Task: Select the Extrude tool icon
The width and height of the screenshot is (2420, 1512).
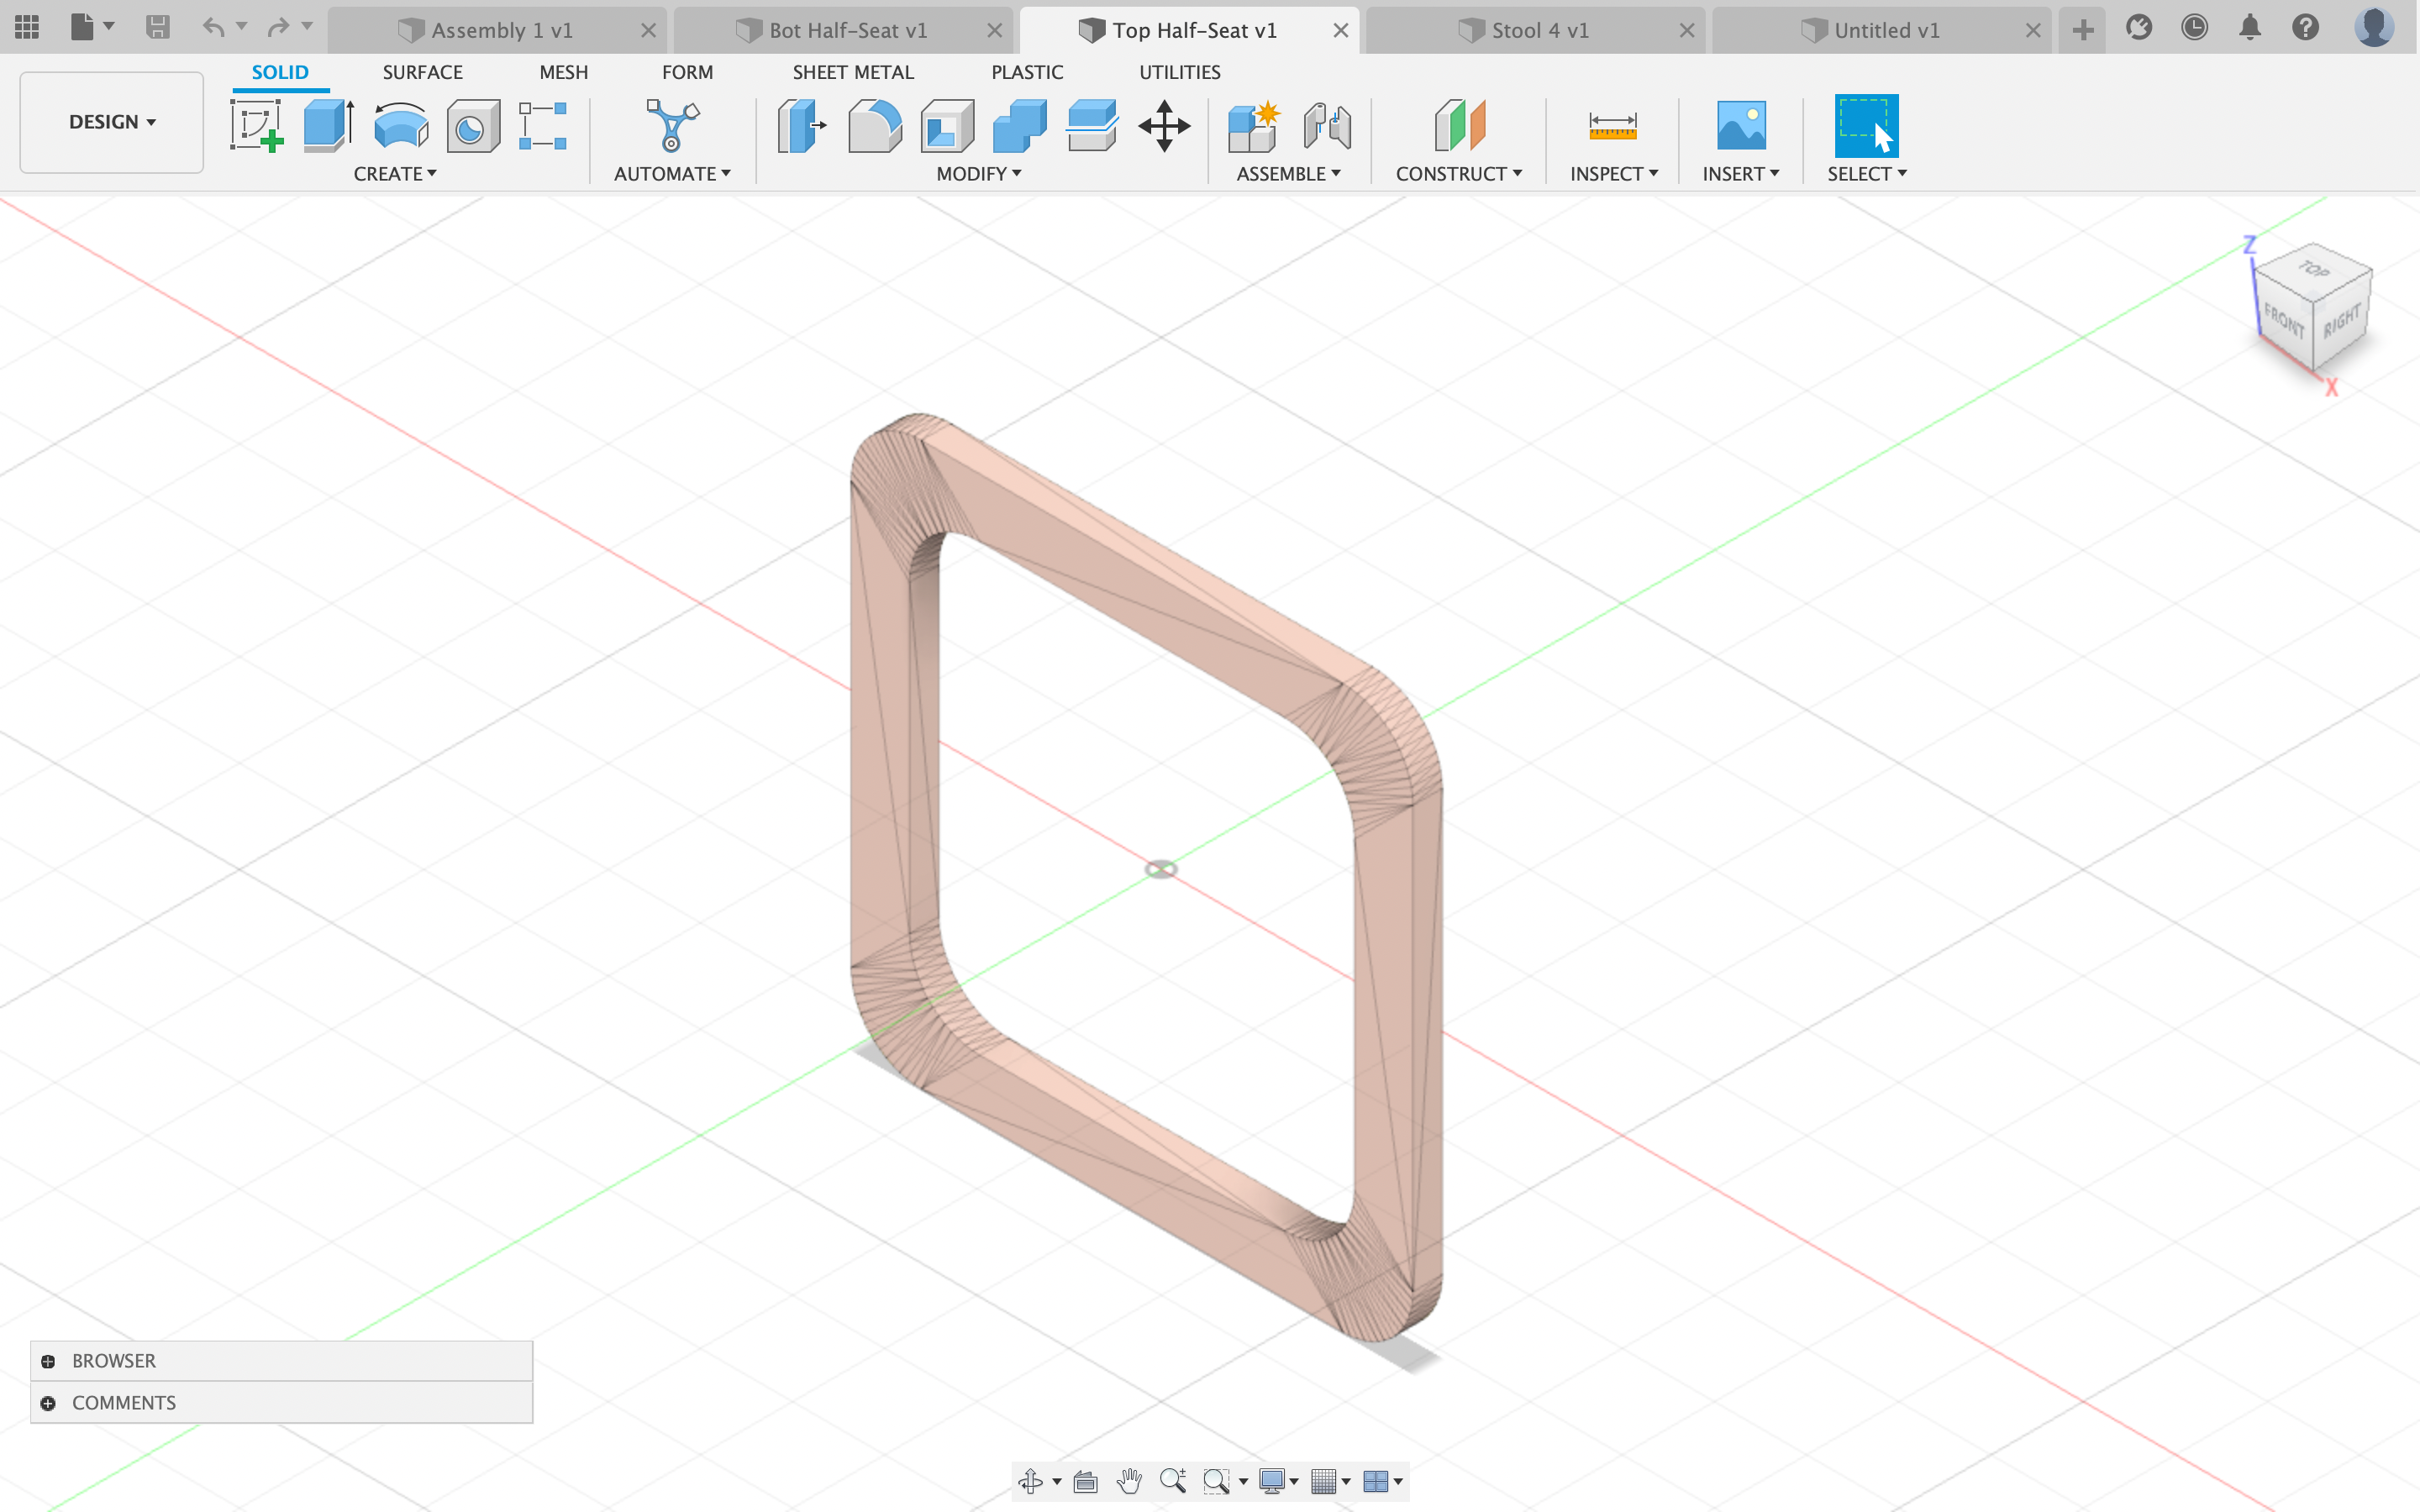Action: click(x=328, y=126)
